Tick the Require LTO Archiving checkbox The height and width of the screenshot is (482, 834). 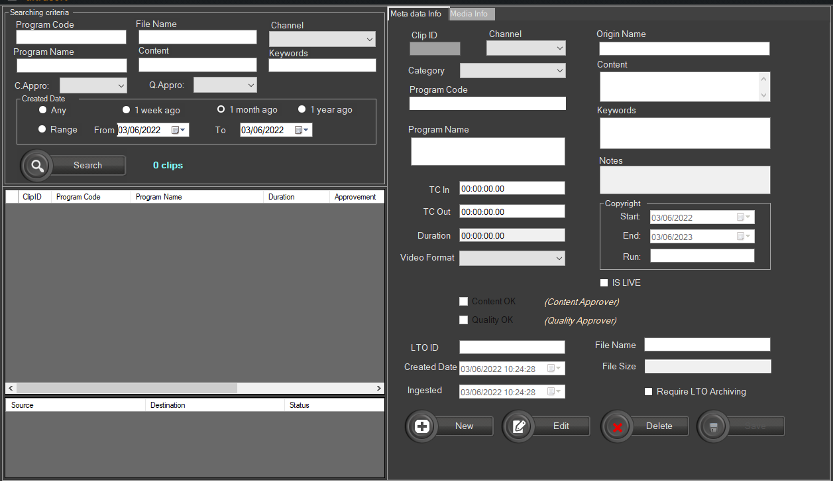649,392
